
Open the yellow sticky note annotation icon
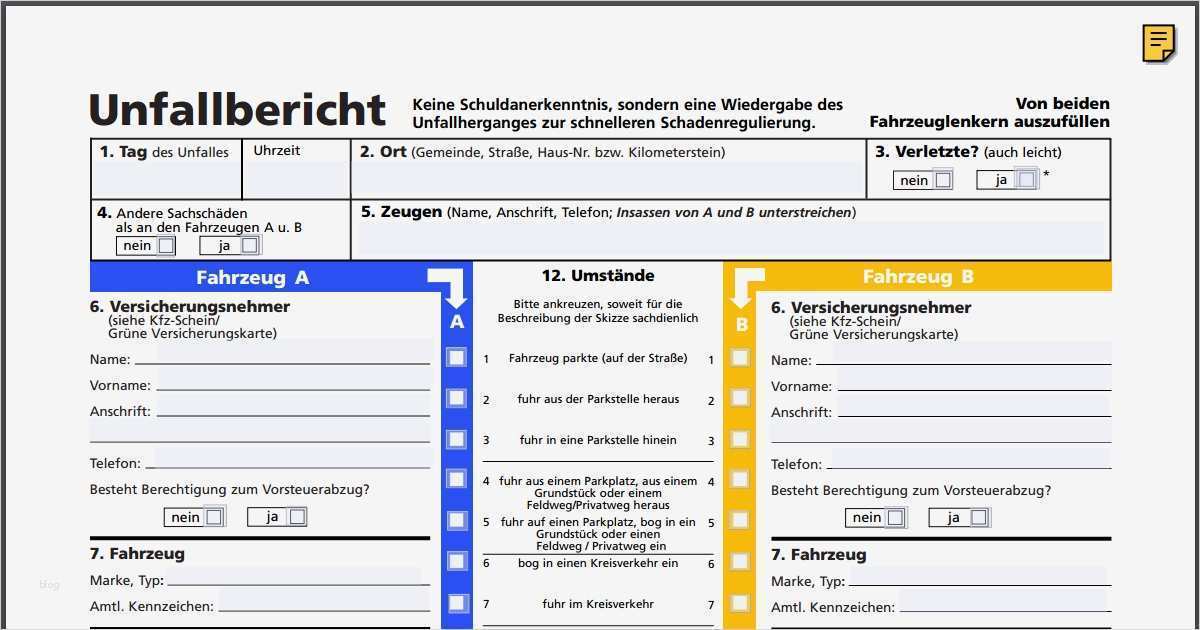click(x=1158, y=43)
